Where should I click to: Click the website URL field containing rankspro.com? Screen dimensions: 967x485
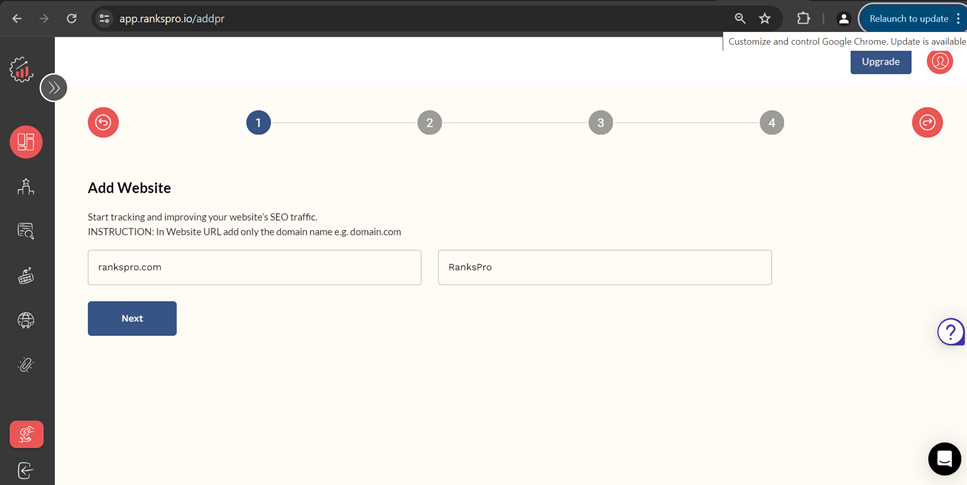pyautogui.click(x=255, y=267)
